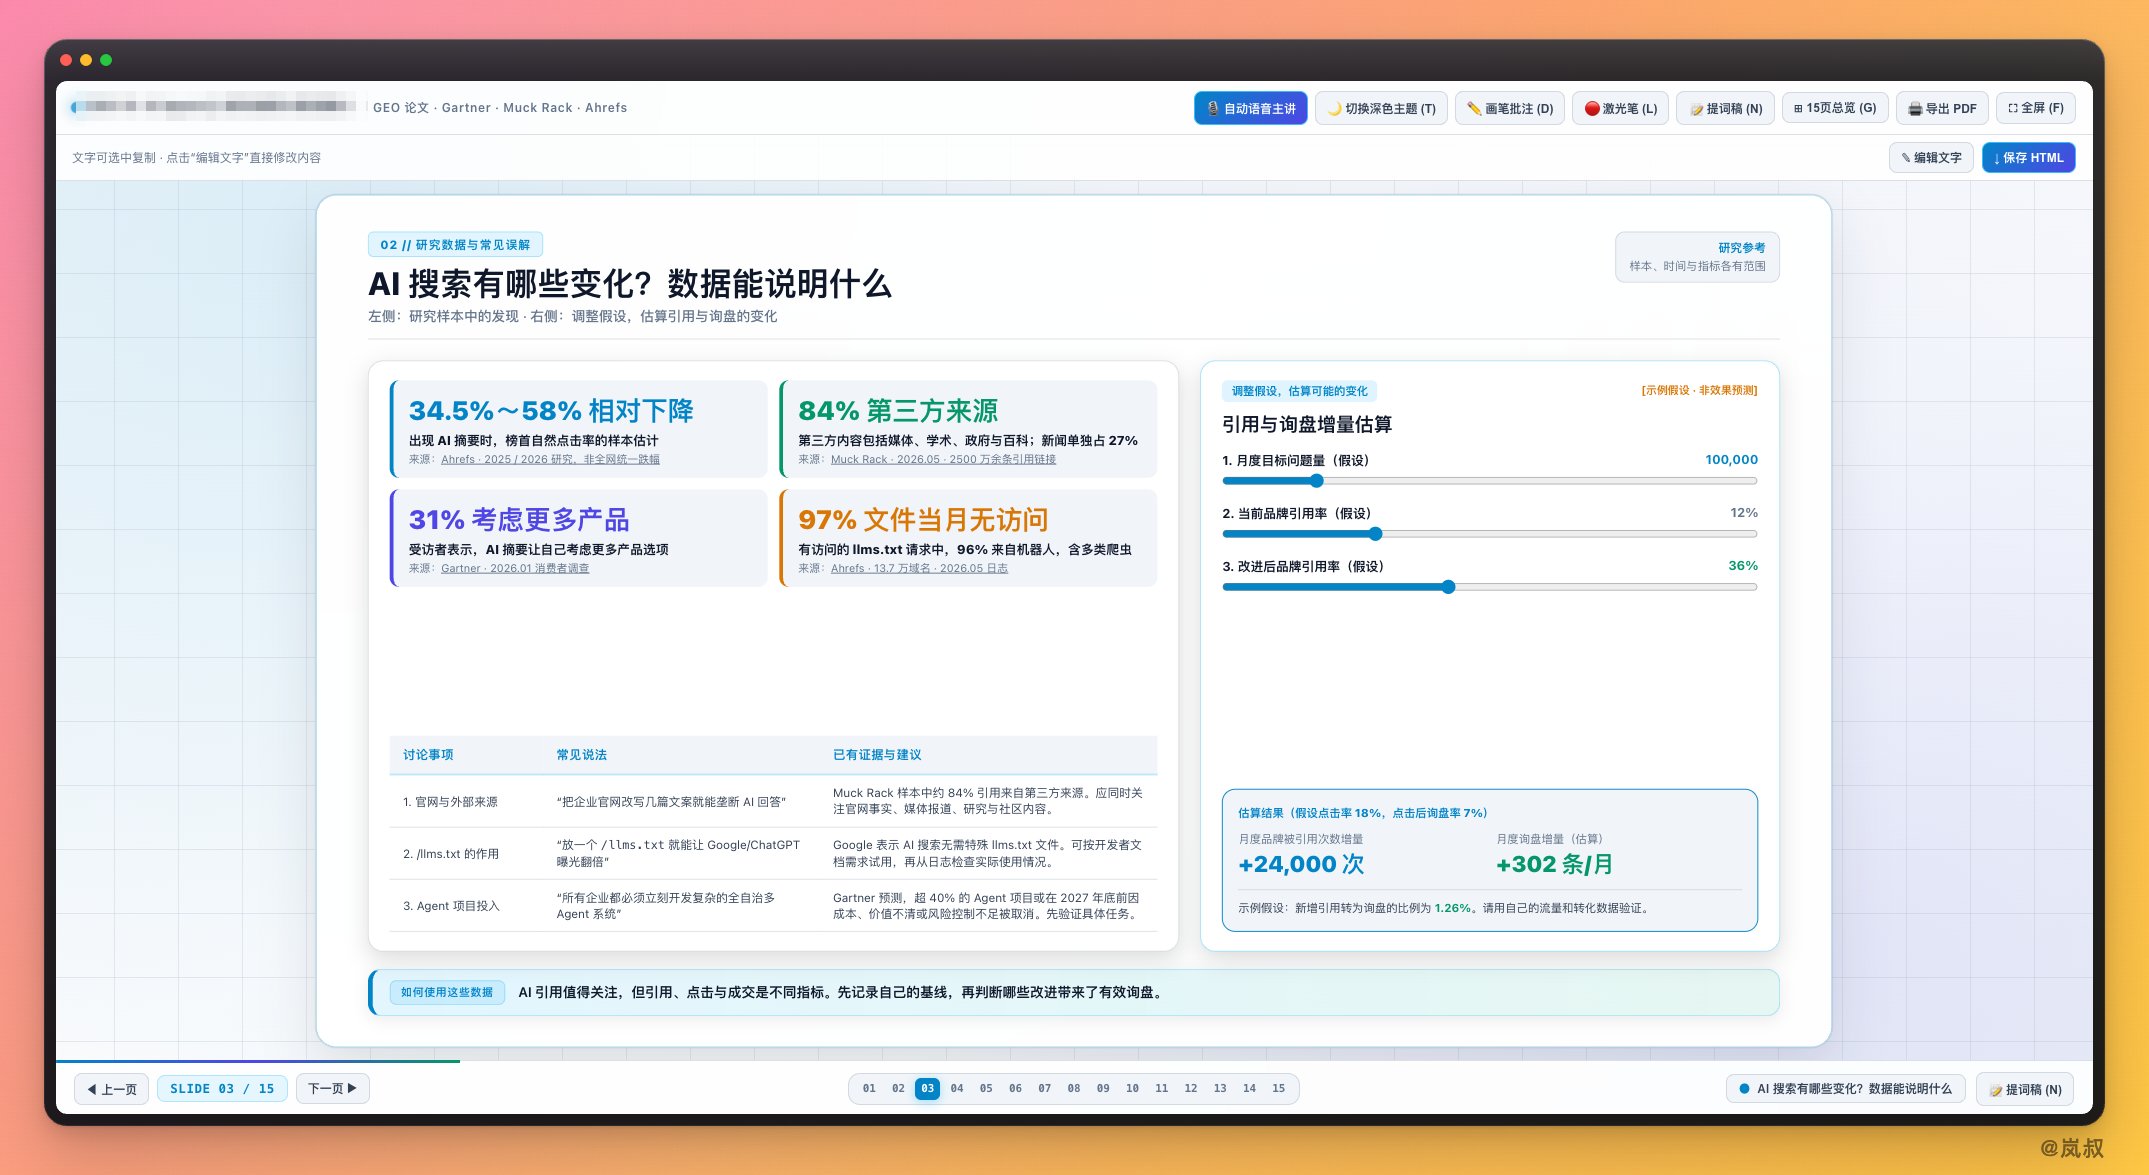Click the 如何使用这些数据 label
The height and width of the screenshot is (1175, 2149).
pyautogui.click(x=447, y=992)
